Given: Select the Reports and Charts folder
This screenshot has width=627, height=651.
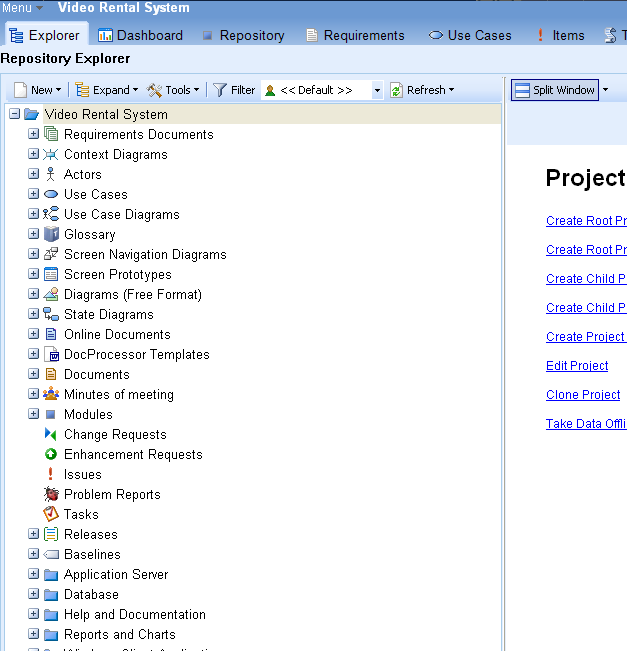Looking at the screenshot, I should click(120, 634).
